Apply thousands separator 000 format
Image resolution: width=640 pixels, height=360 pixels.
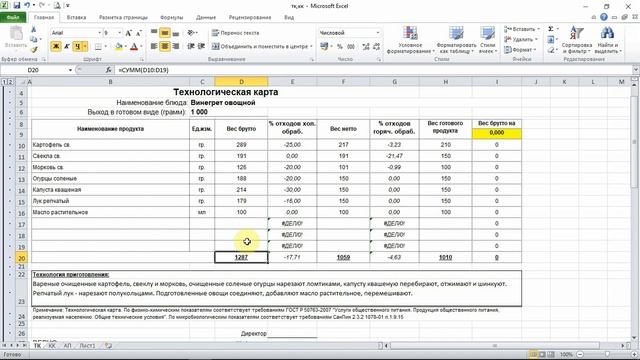coord(351,47)
